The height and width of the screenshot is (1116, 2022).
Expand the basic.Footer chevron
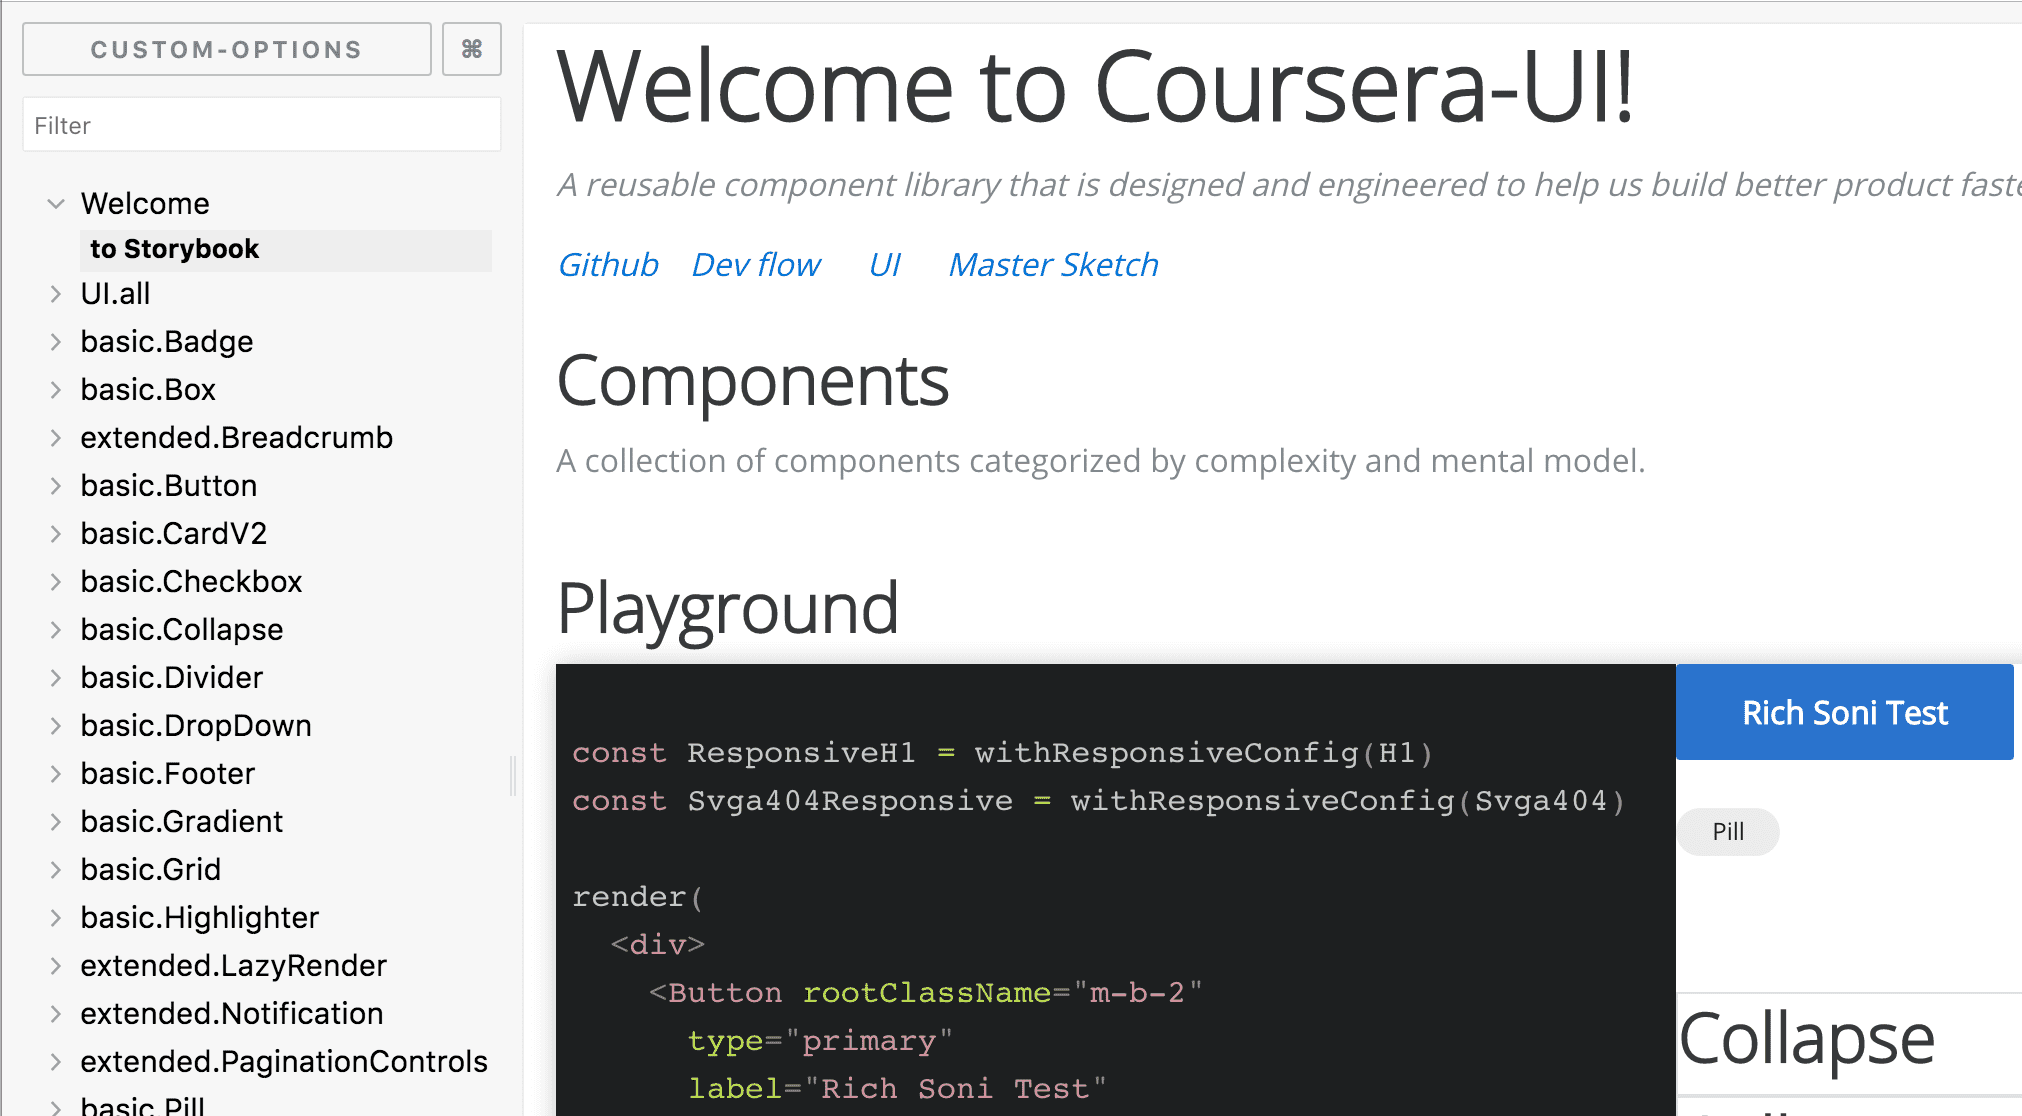(56, 774)
